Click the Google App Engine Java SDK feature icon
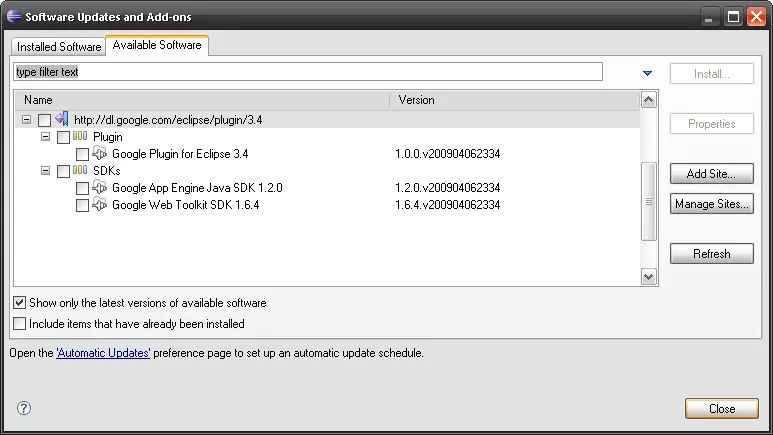The height and width of the screenshot is (435, 773). click(x=100, y=187)
